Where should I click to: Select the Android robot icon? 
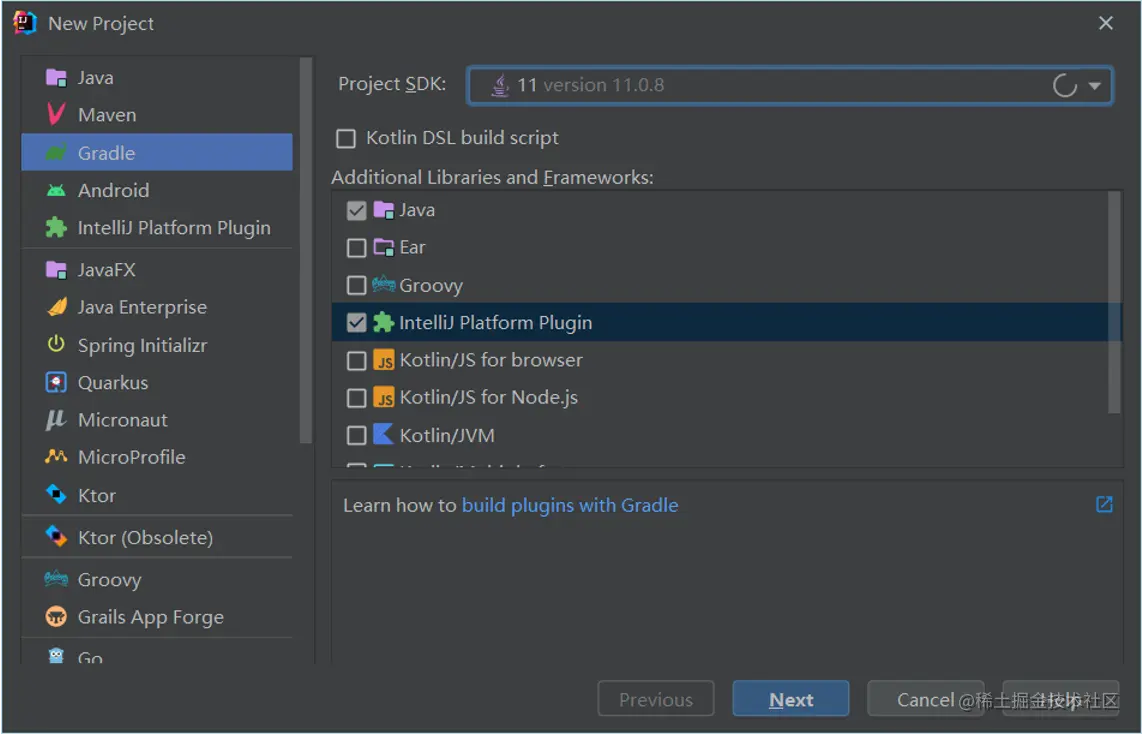point(56,190)
